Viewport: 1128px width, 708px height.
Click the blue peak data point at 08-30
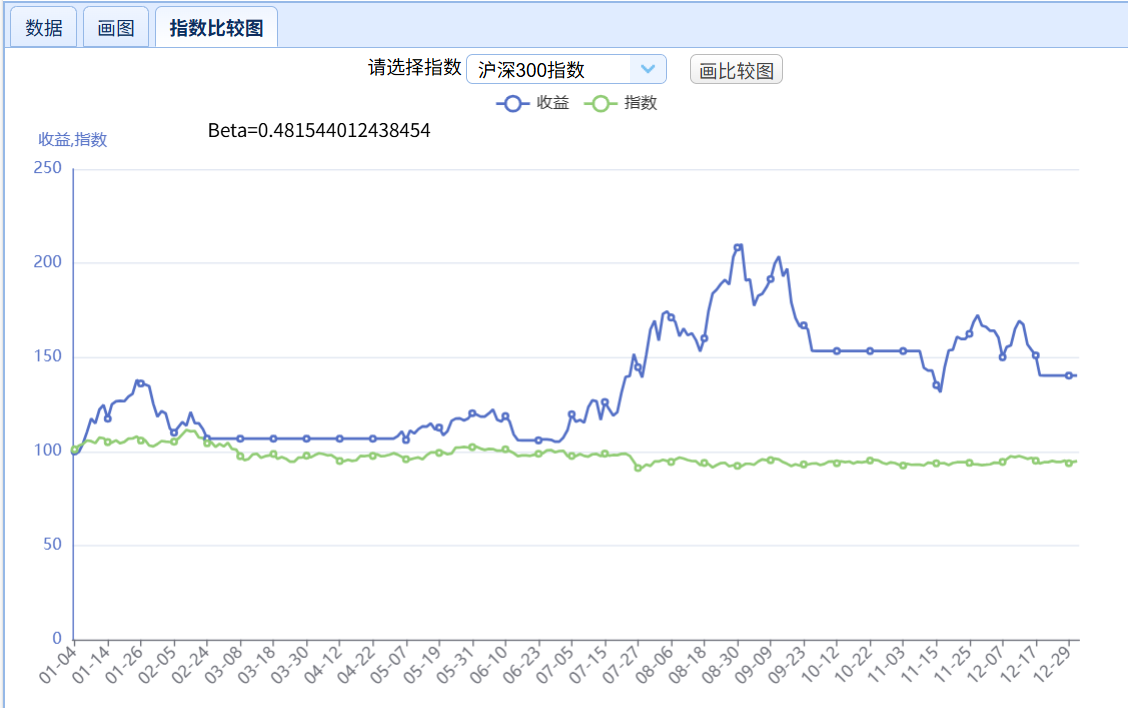click(738, 247)
